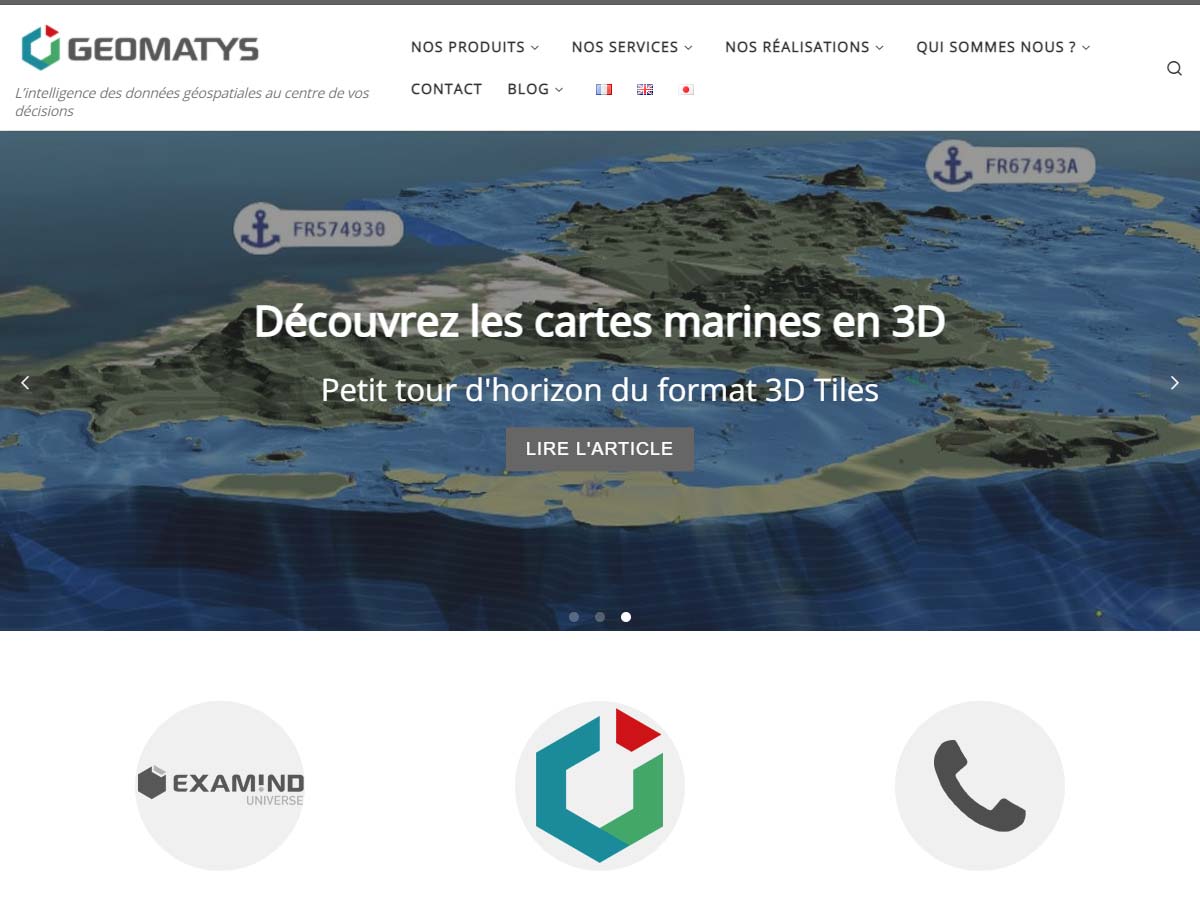Click the FR67493A anchor label on map
1200x900 pixels.
pyautogui.click(x=1011, y=165)
